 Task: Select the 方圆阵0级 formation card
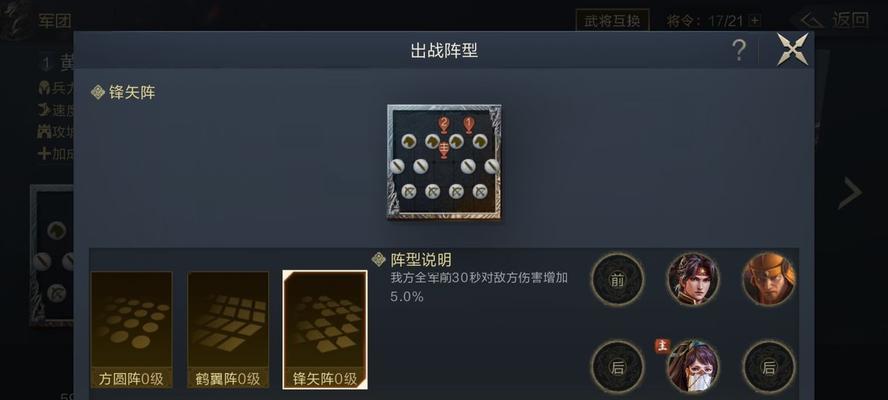(131, 330)
